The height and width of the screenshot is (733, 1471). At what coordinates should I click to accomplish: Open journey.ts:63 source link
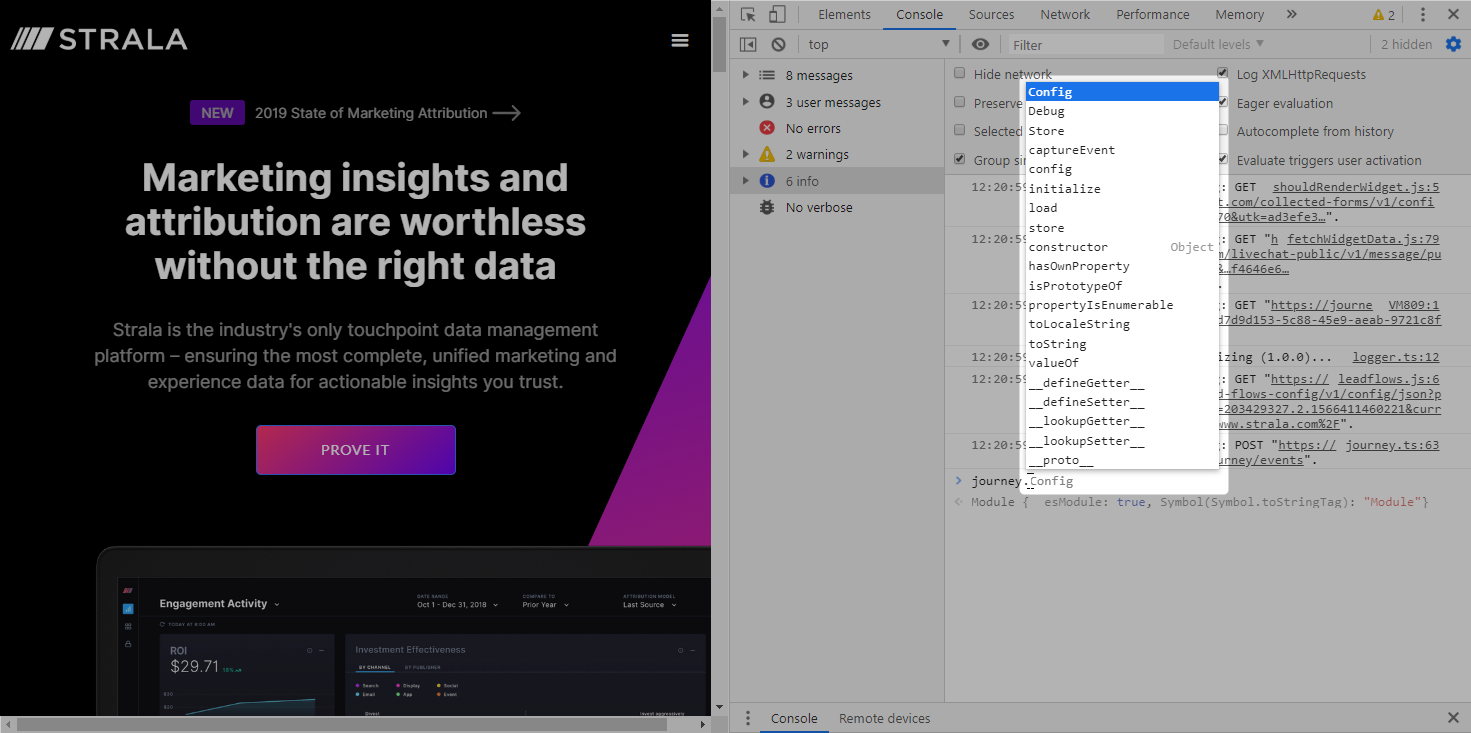coord(1393,445)
